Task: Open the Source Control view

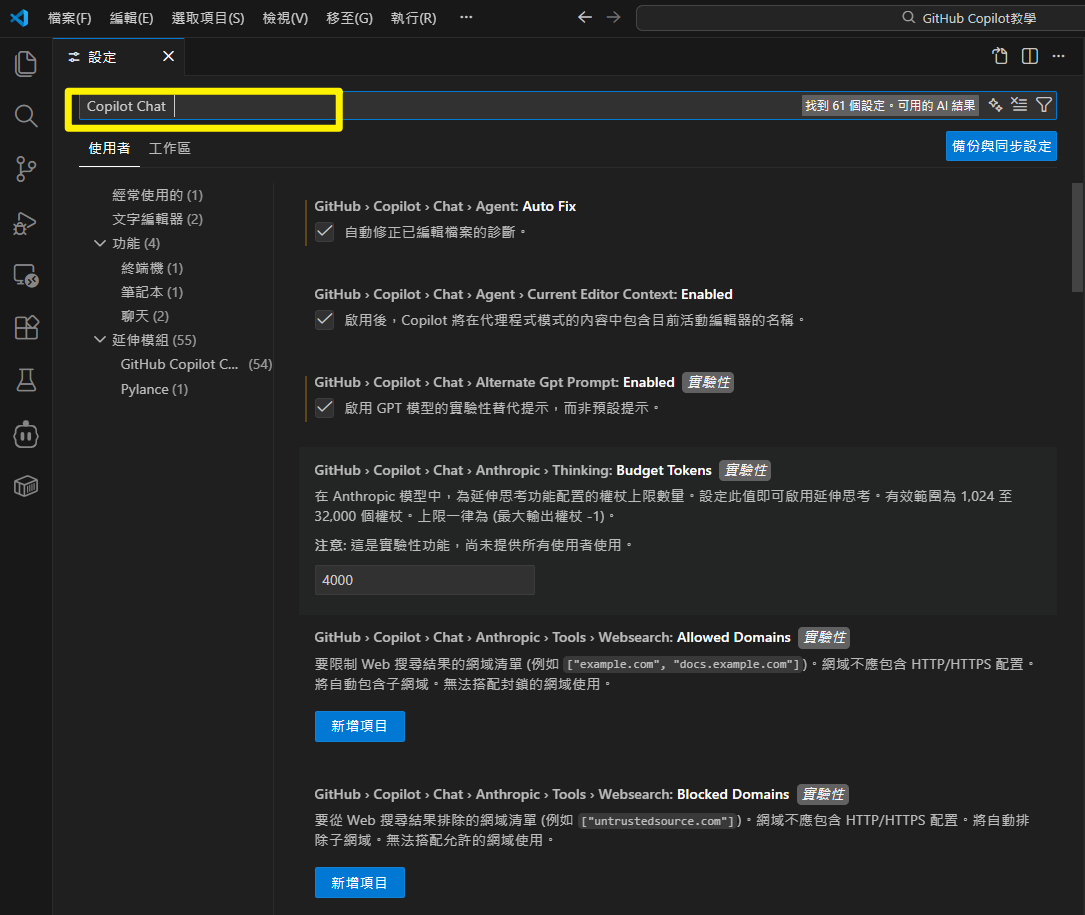Action: point(25,168)
